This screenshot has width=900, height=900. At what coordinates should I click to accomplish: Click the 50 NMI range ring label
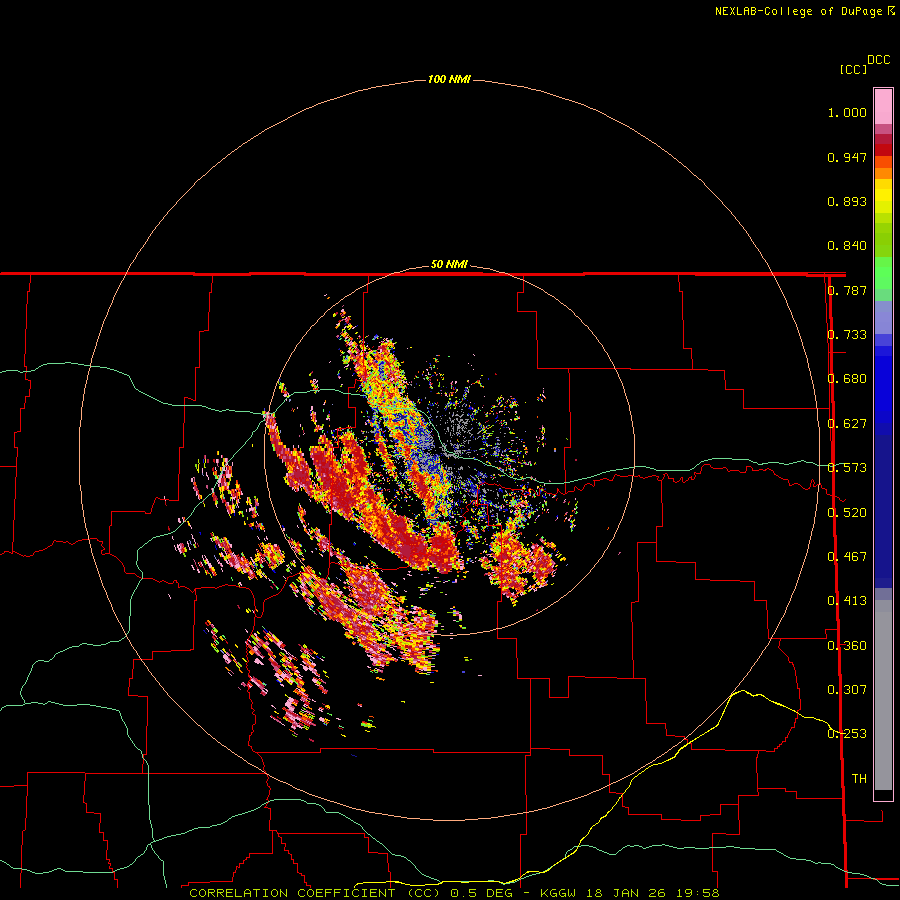pyautogui.click(x=449, y=265)
